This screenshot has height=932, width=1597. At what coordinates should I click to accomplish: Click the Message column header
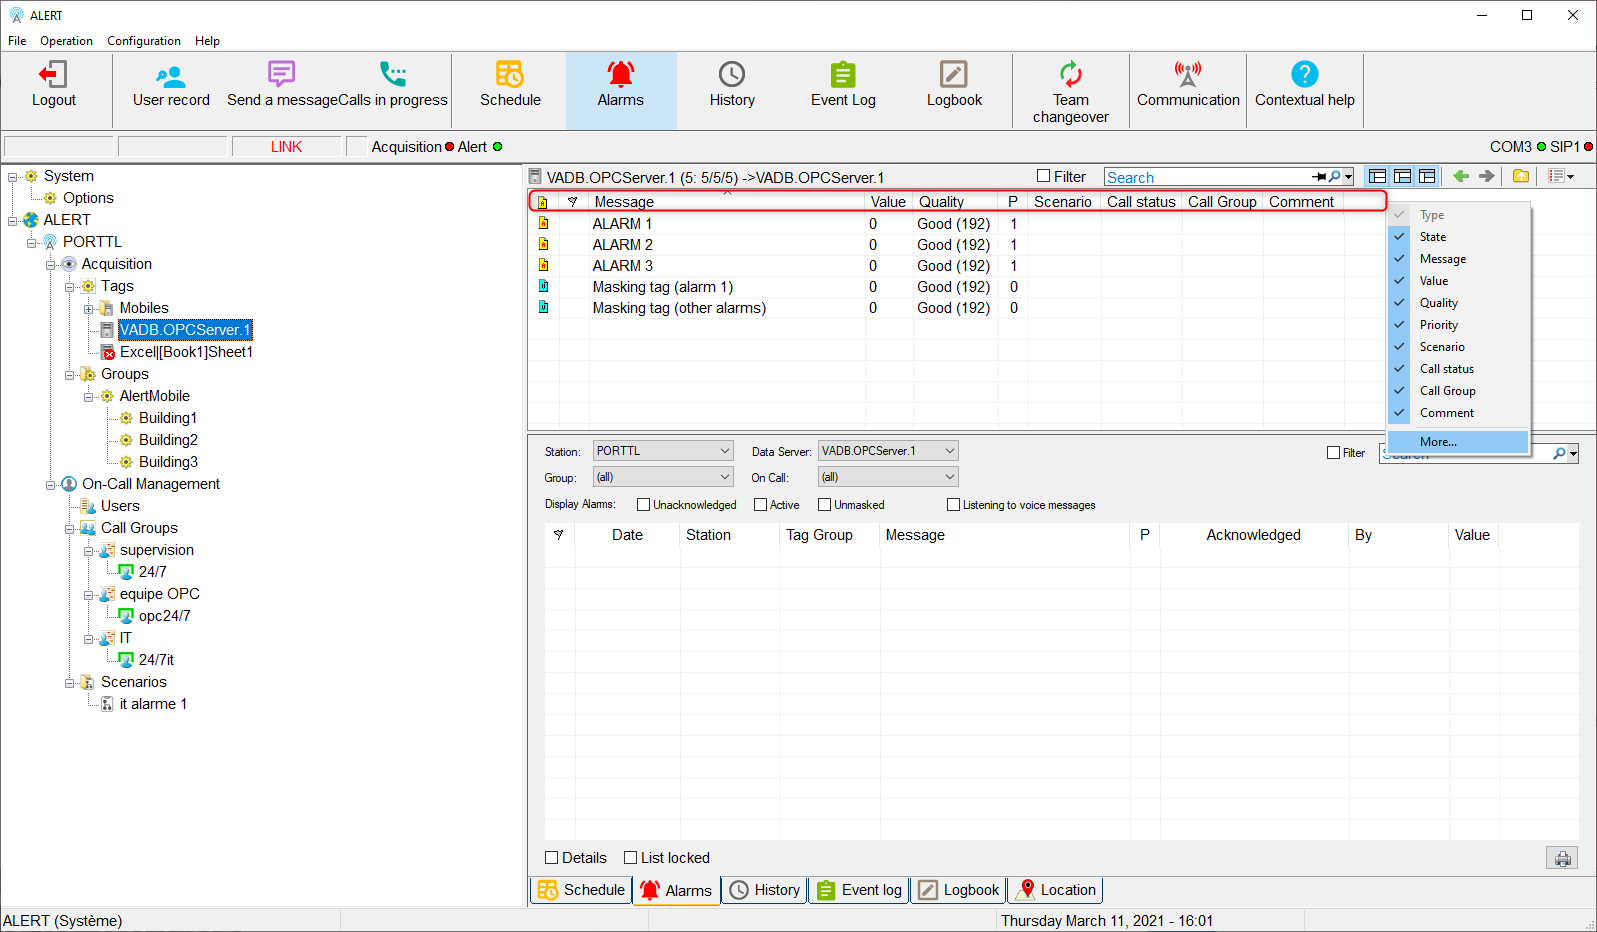tap(625, 202)
